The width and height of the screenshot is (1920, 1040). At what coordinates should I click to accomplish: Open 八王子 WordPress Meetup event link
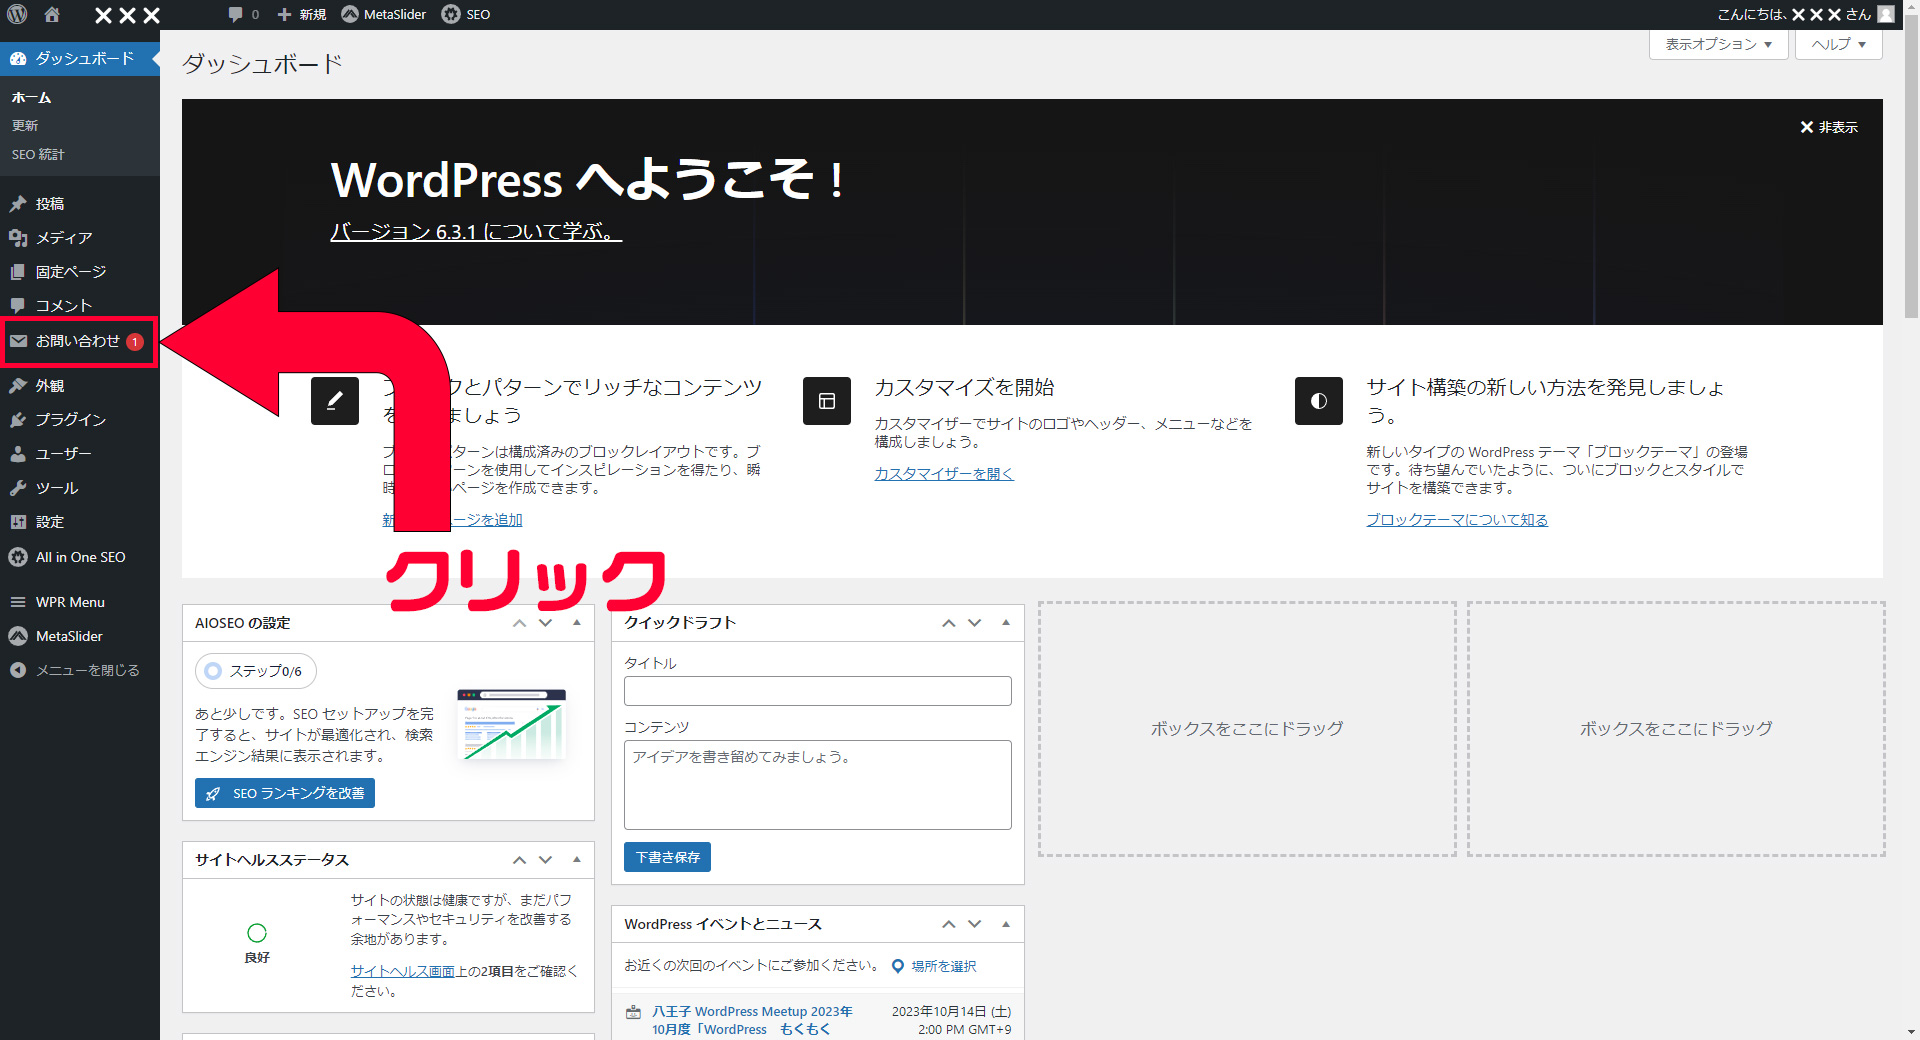(x=752, y=1020)
